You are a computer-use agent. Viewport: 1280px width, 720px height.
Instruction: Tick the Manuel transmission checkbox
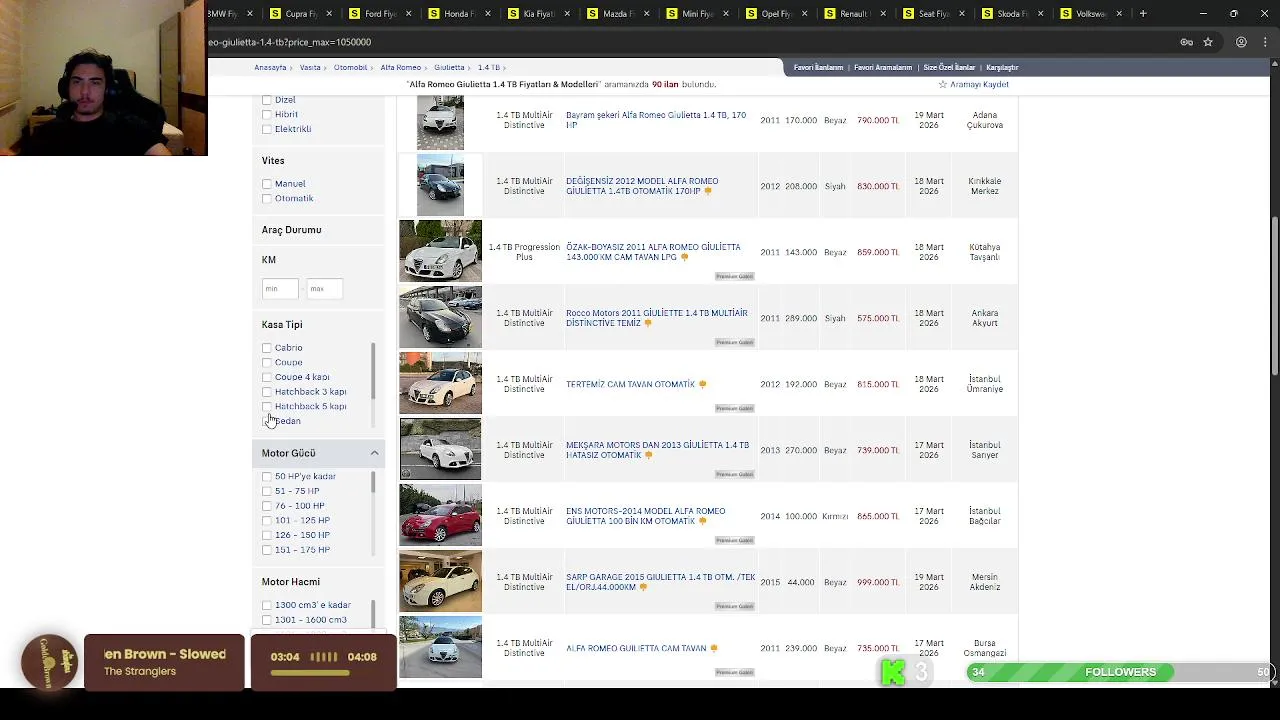click(x=267, y=184)
